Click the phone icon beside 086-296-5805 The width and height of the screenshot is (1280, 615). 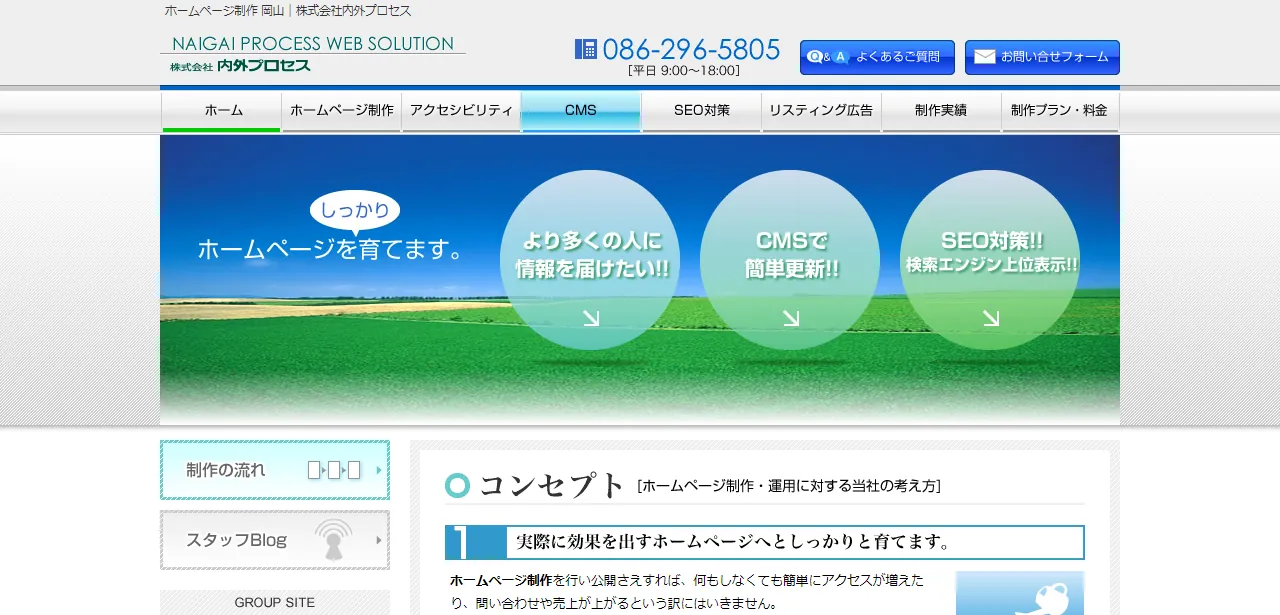[x=586, y=49]
